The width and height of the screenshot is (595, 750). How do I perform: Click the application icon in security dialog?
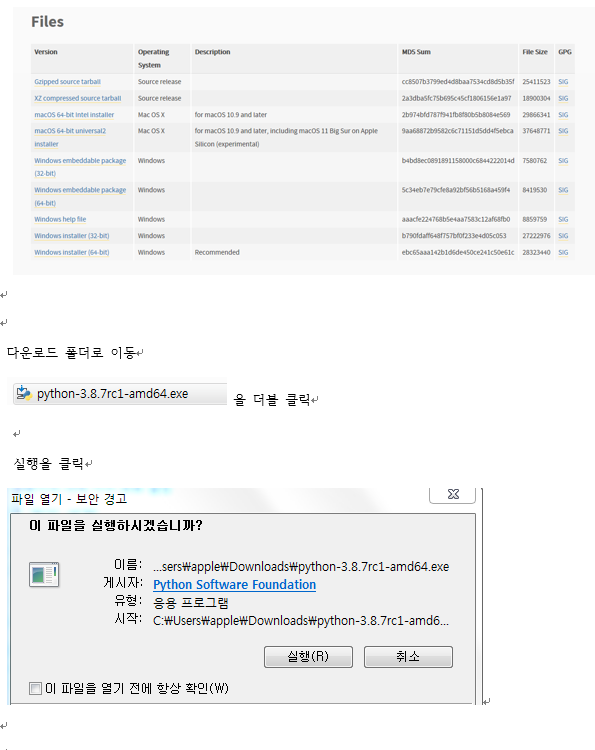click(44, 574)
